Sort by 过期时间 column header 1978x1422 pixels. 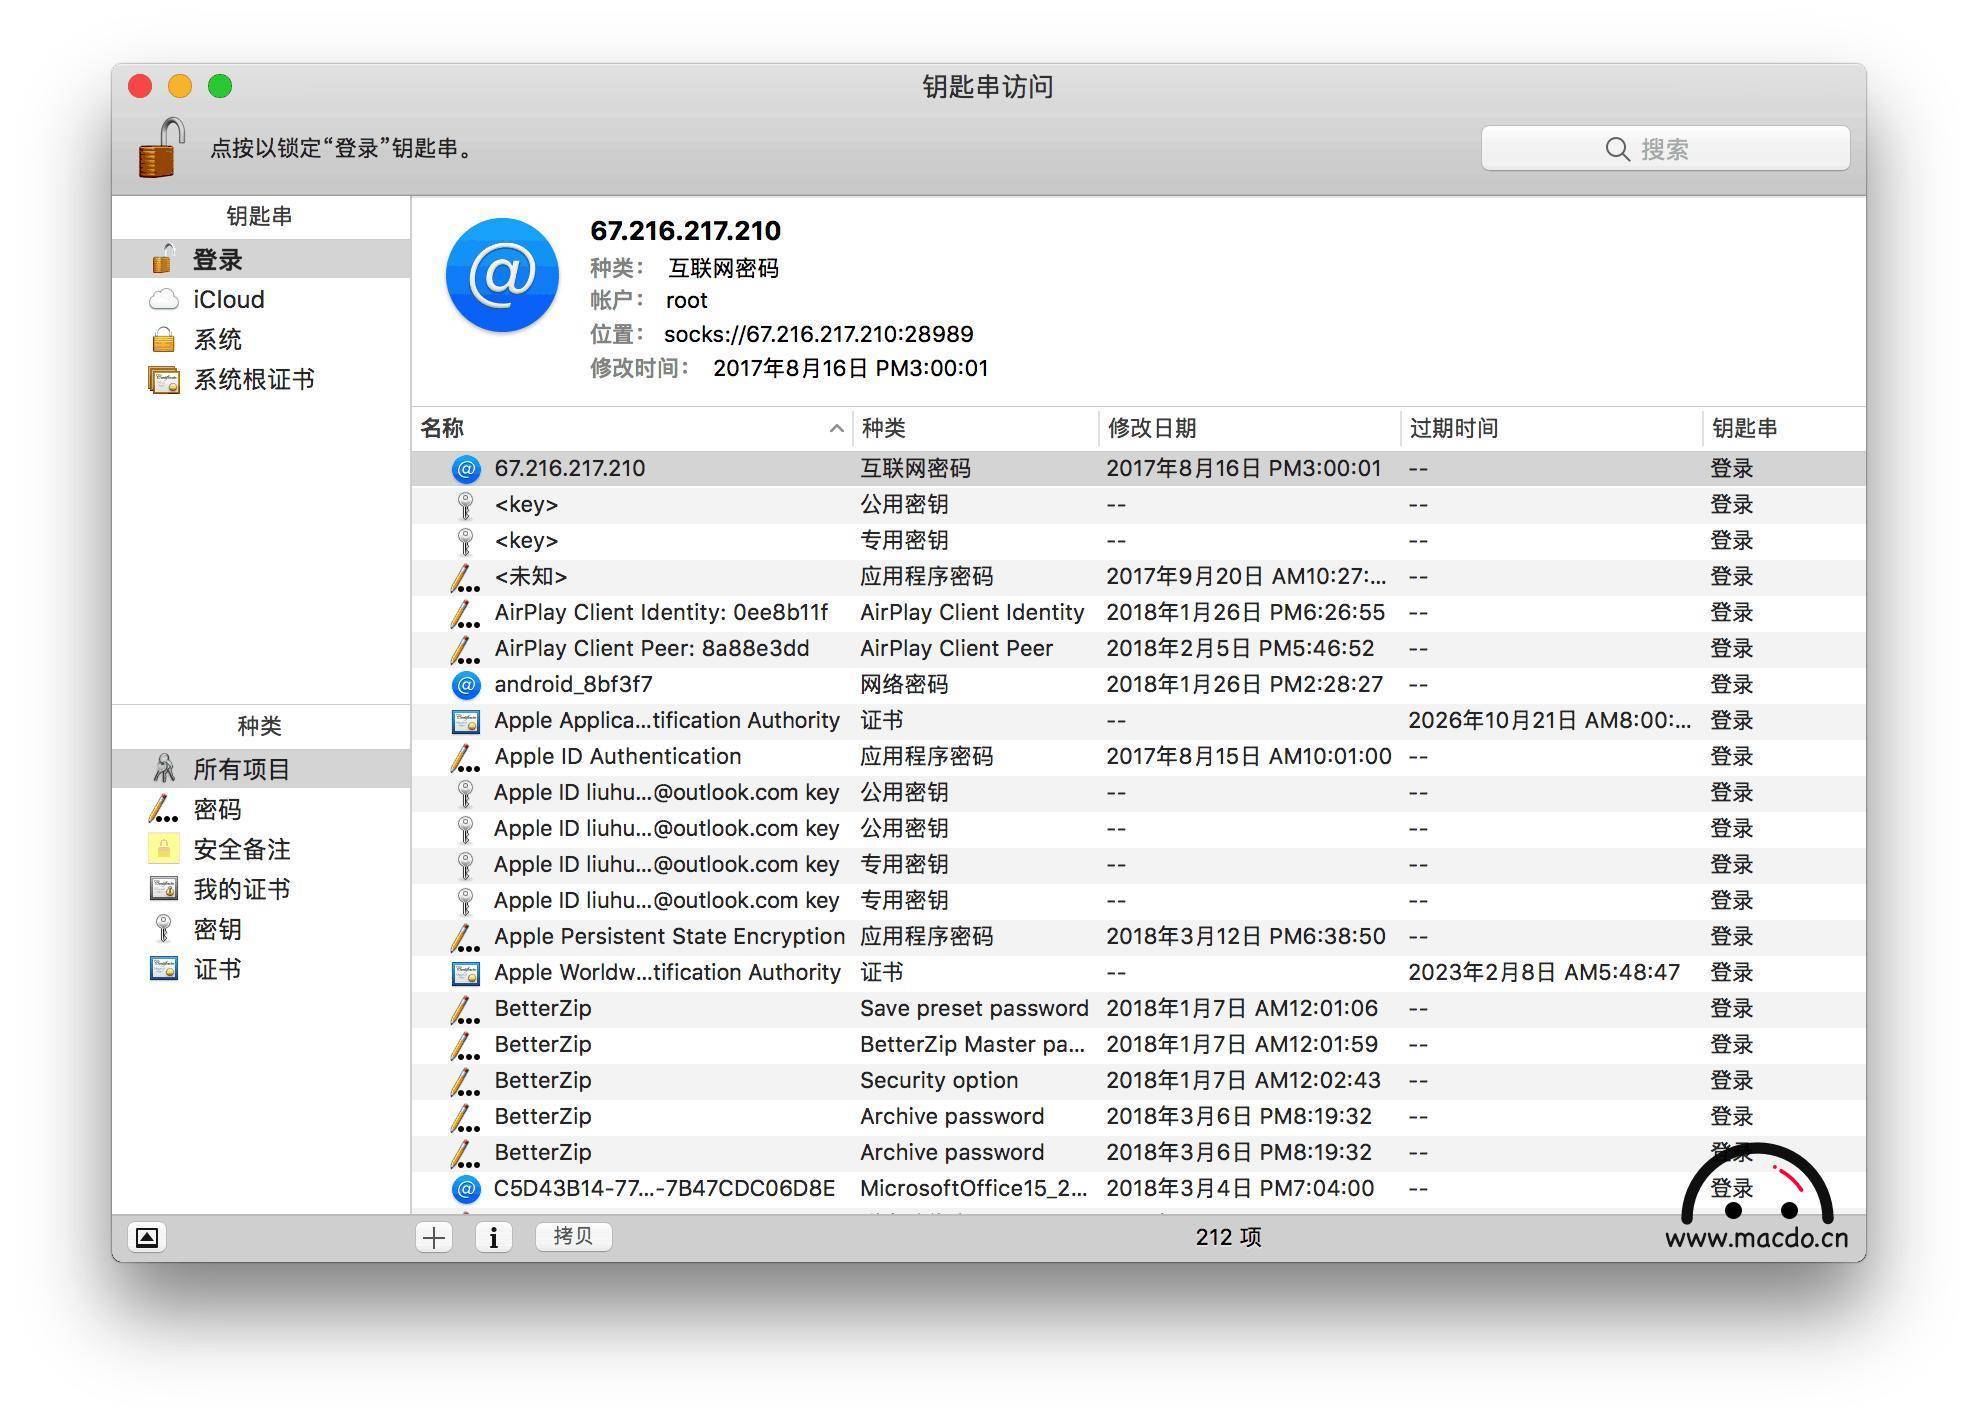click(x=1452, y=429)
